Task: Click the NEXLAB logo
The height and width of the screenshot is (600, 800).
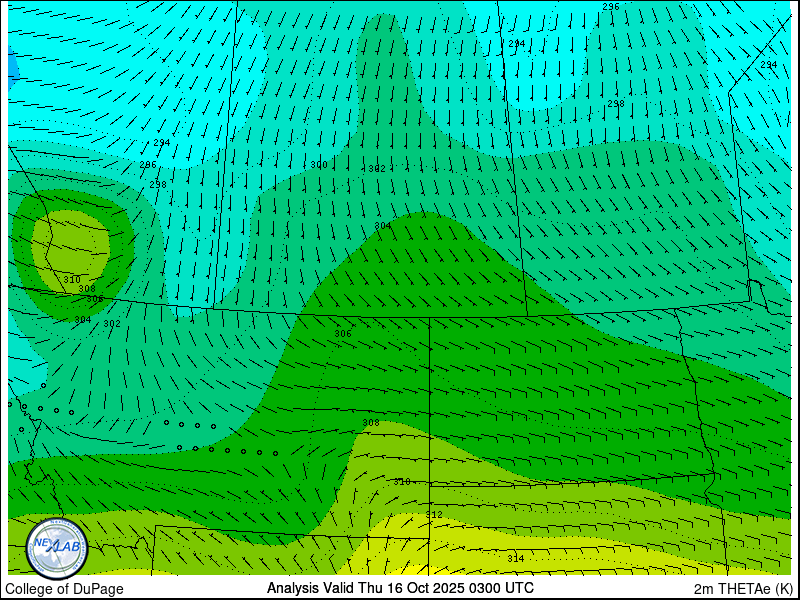Action: (57, 548)
